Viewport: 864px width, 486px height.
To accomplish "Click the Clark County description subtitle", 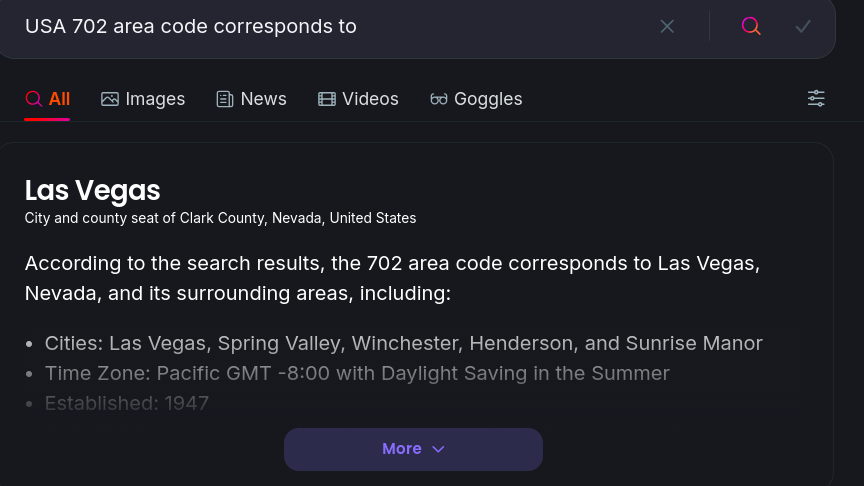I will pyautogui.click(x=220, y=218).
